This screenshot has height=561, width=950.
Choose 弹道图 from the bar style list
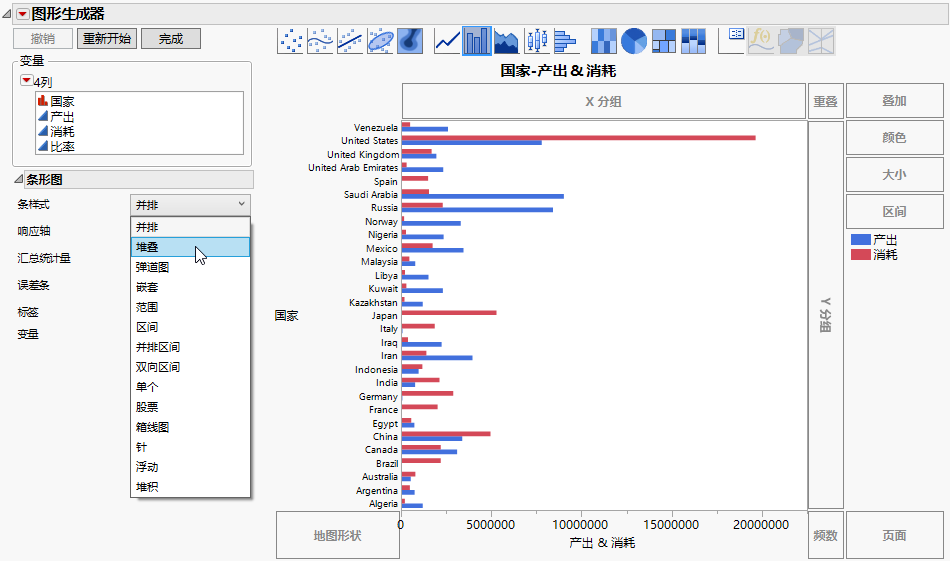[x=190, y=267]
